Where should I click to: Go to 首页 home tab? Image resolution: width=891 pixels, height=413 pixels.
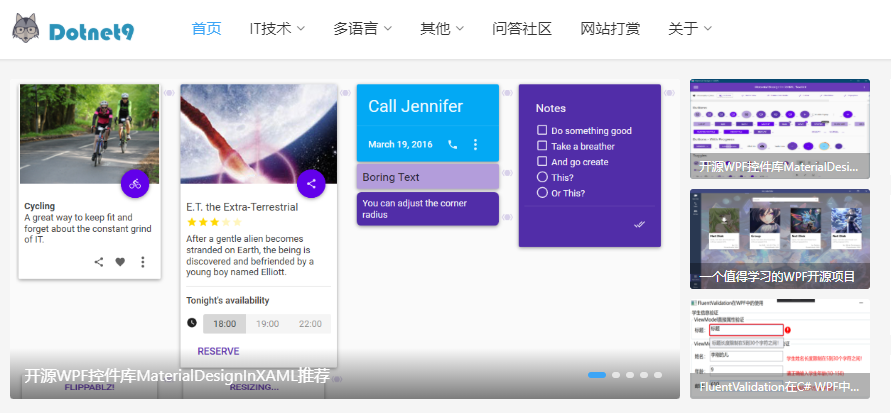[206, 28]
